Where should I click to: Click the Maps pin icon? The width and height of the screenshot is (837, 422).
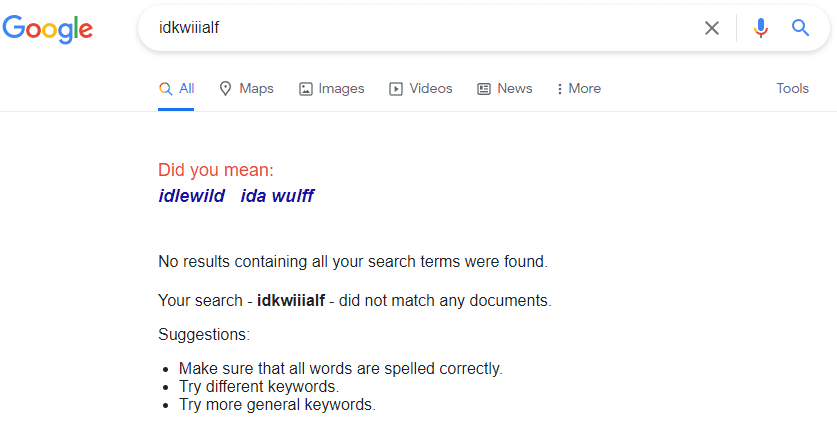tap(225, 89)
